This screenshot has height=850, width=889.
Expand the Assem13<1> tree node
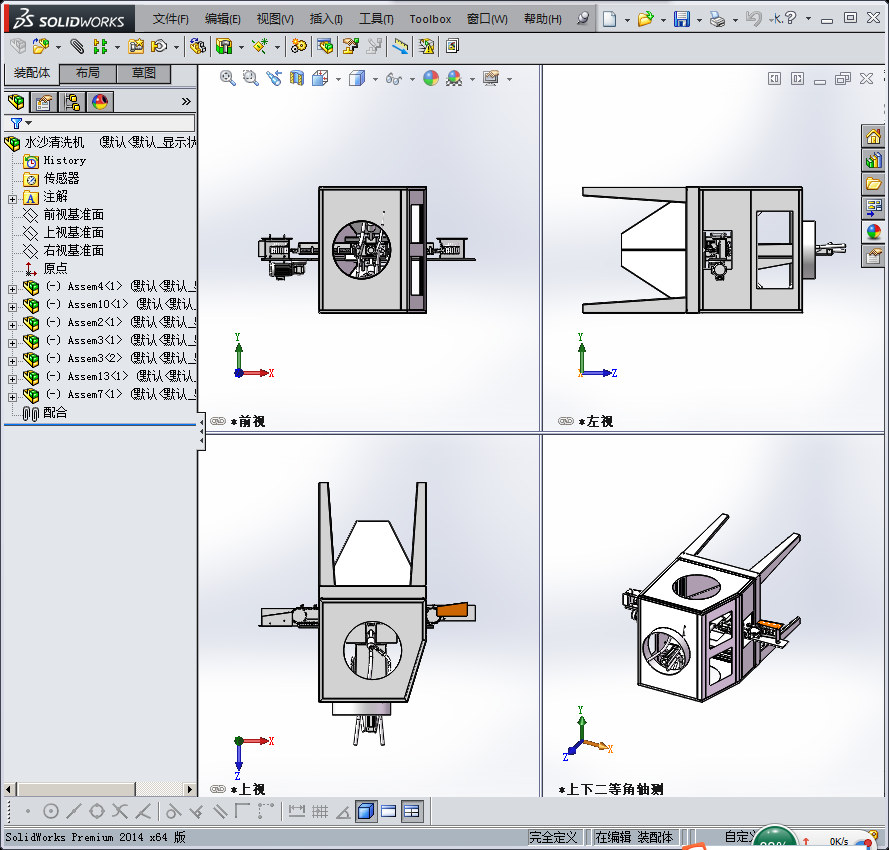(x=12, y=379)
